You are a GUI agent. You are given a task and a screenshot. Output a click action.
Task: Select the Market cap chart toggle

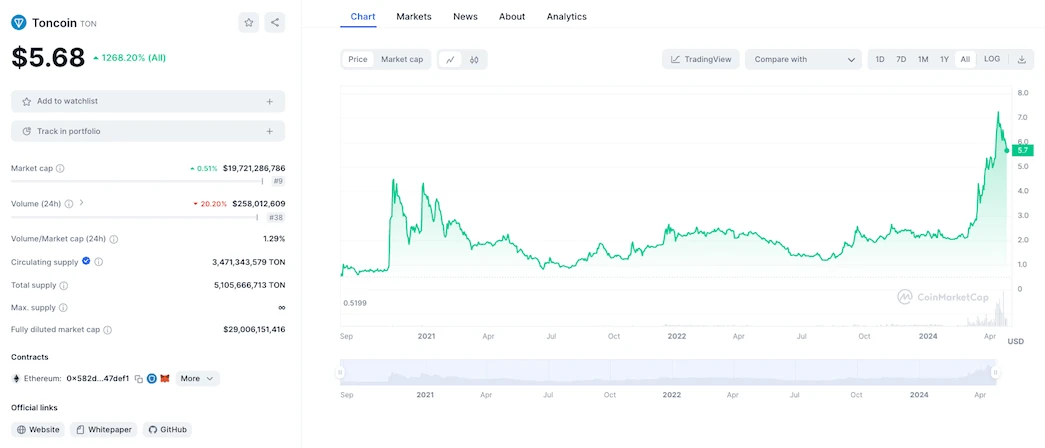point(402,59)
